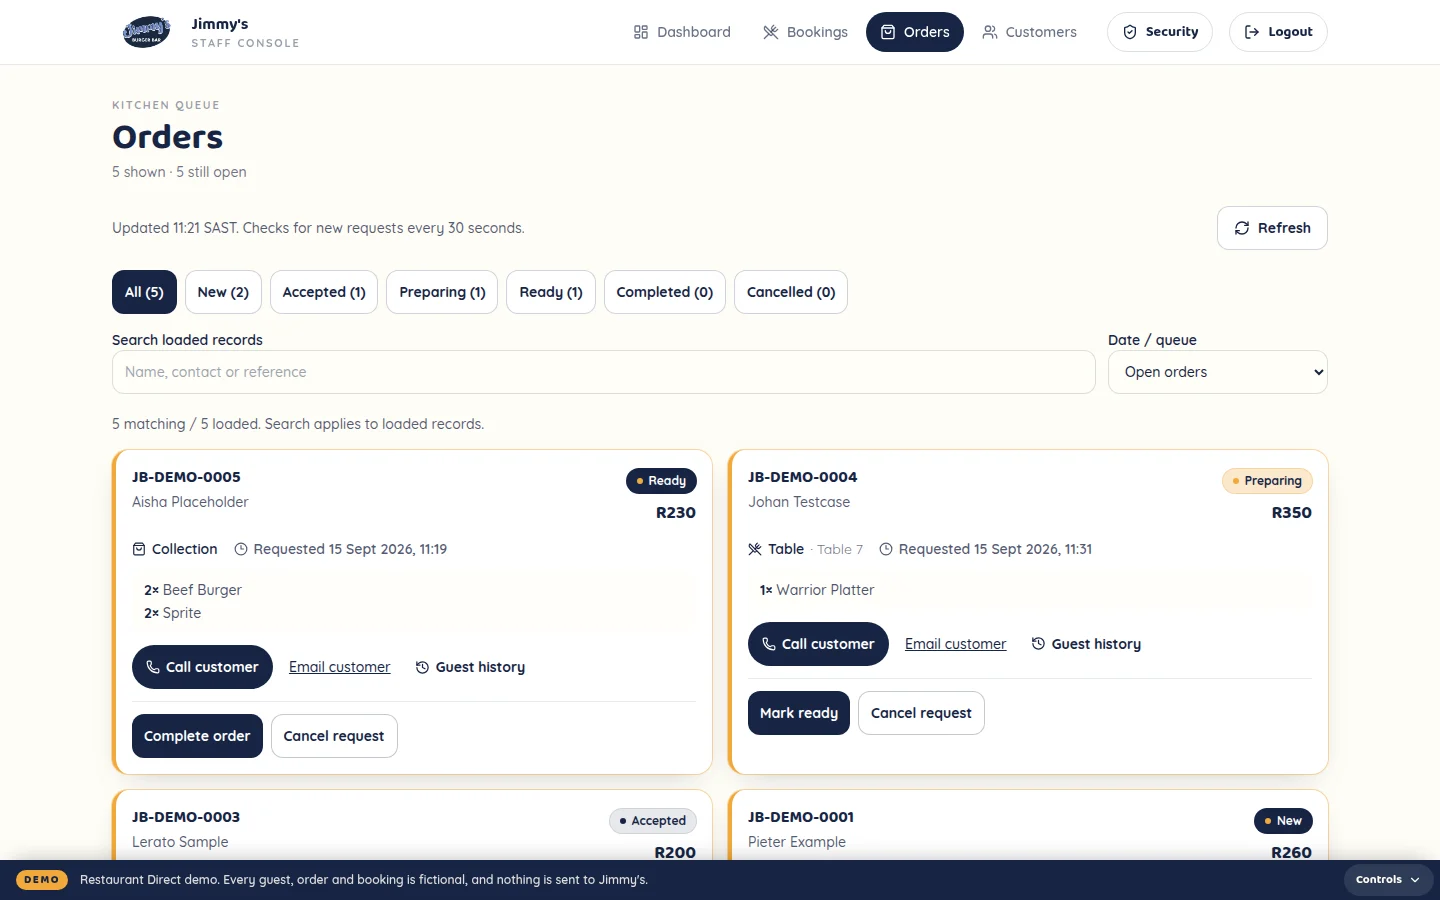Email customer for order JB-DEMO-0004
The height and width of the screenshot is (900, 1440).
click(x=956, y=644)
